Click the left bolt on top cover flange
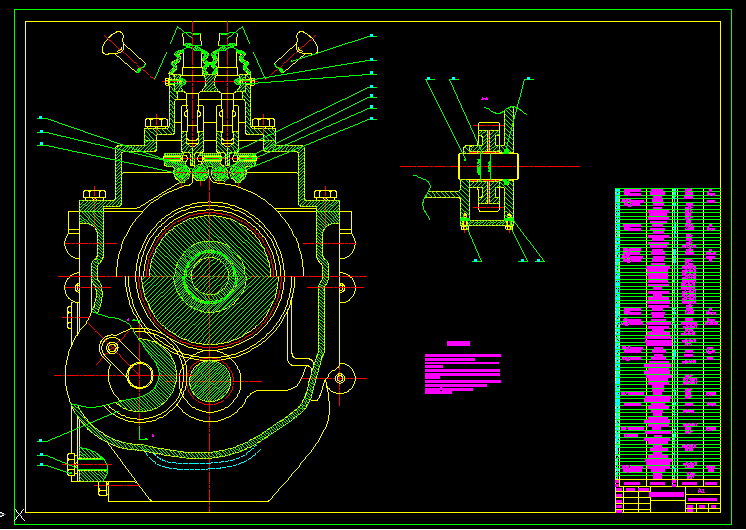The height and width of the screenshot is (530, 746). [x=156, y=123]
